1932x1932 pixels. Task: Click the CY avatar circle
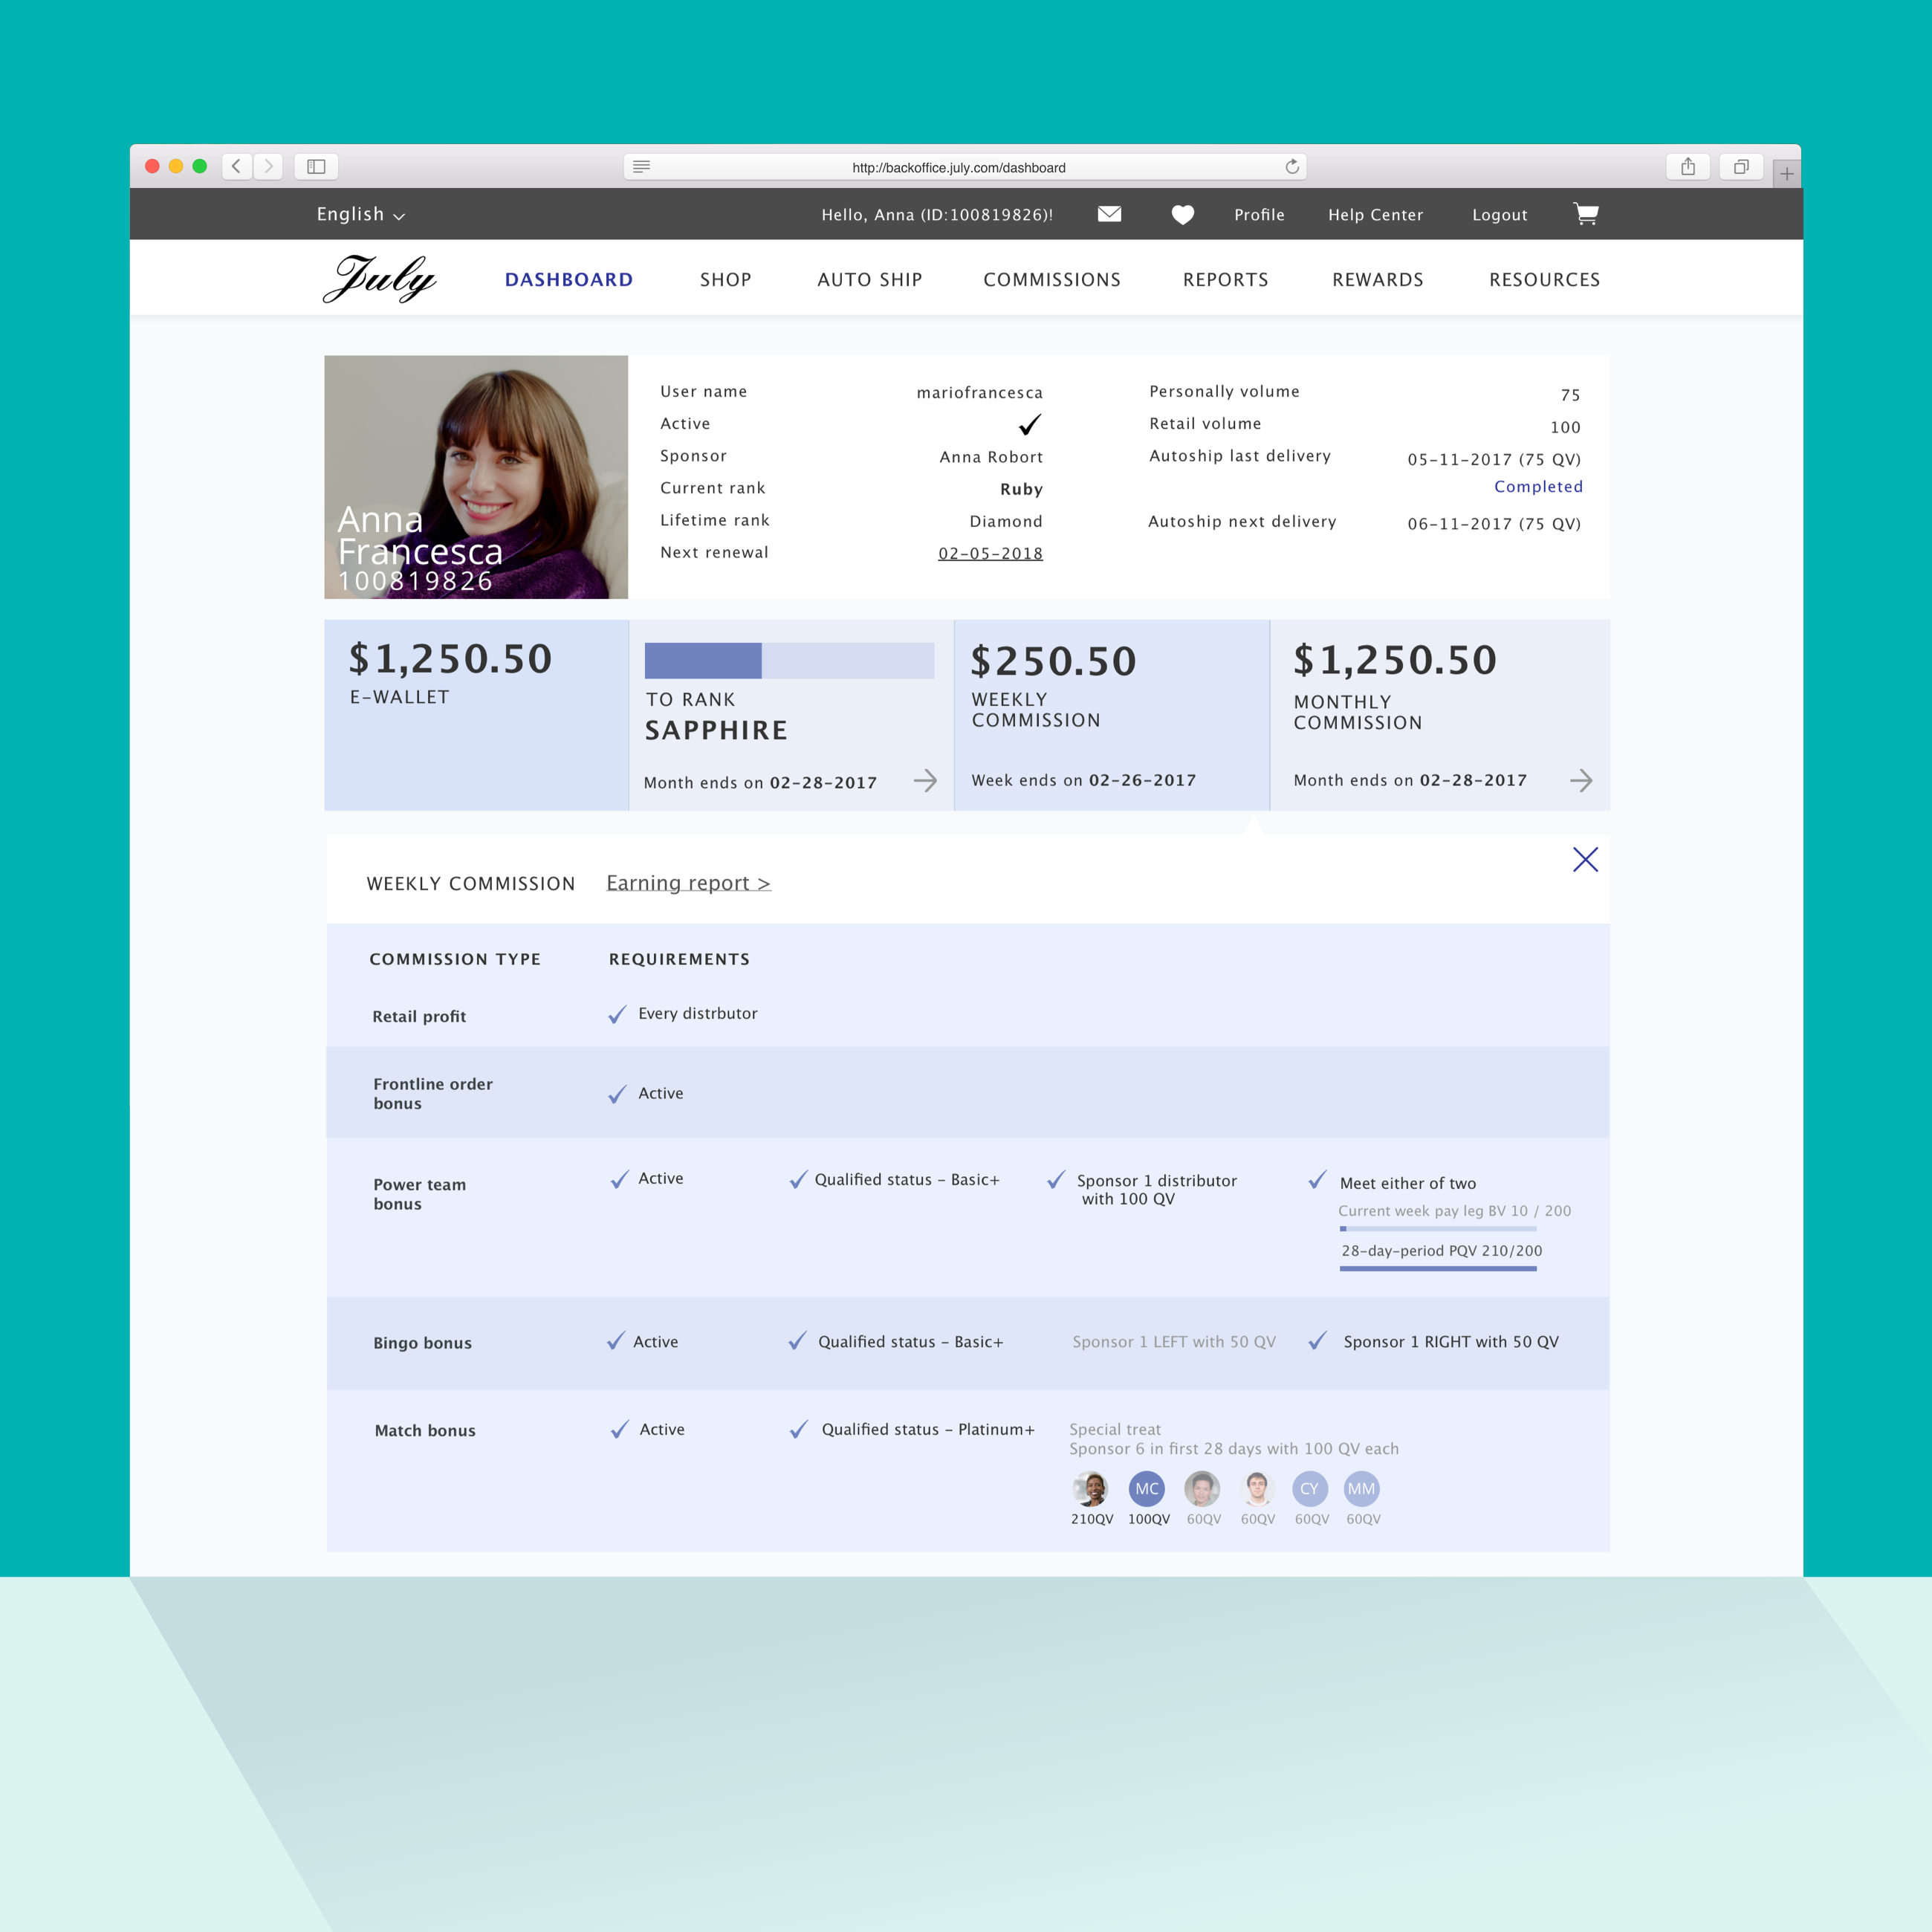[1310, 1488]
